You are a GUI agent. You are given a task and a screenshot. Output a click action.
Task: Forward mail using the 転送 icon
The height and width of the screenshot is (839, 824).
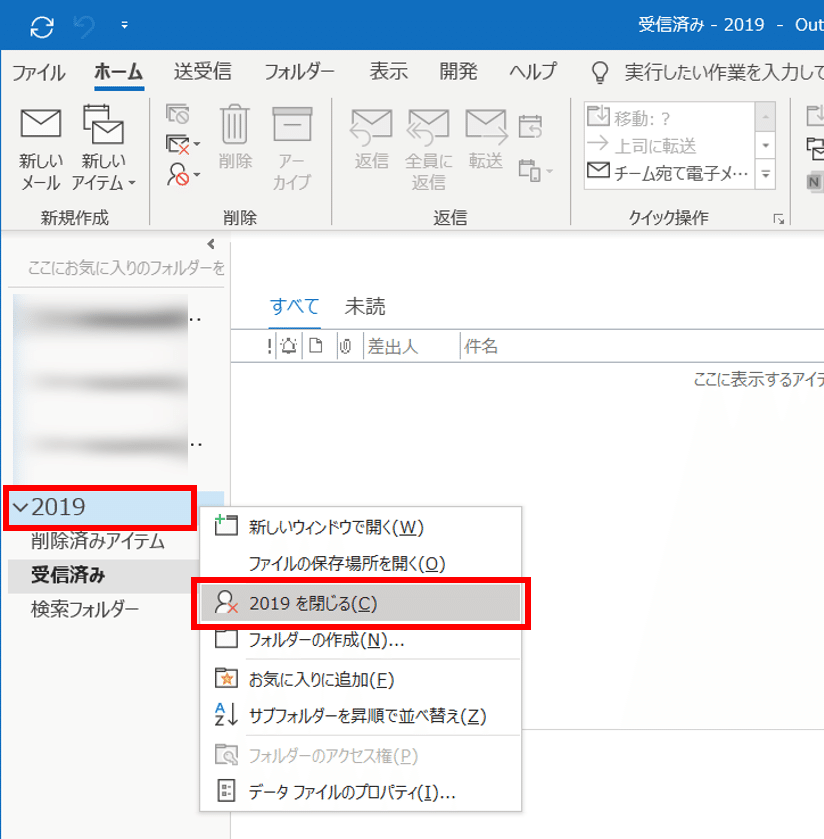point(485,125)
